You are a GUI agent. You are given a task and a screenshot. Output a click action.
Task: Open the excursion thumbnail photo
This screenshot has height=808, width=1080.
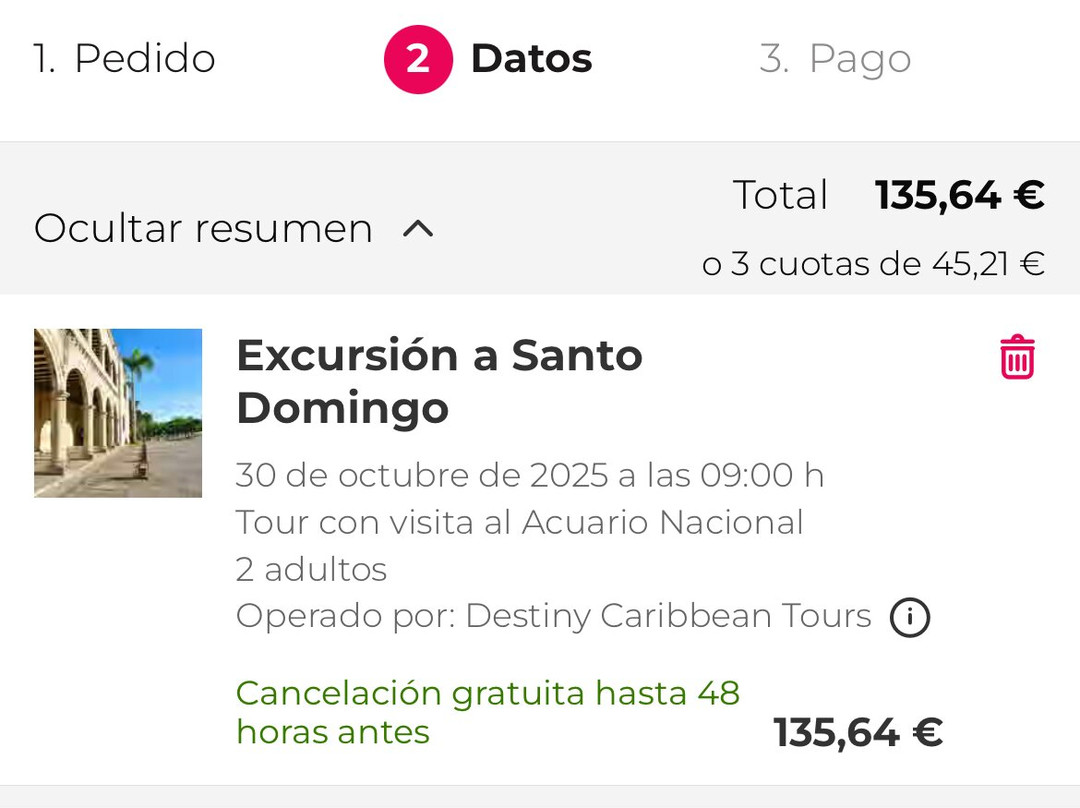tap(118, 413)
